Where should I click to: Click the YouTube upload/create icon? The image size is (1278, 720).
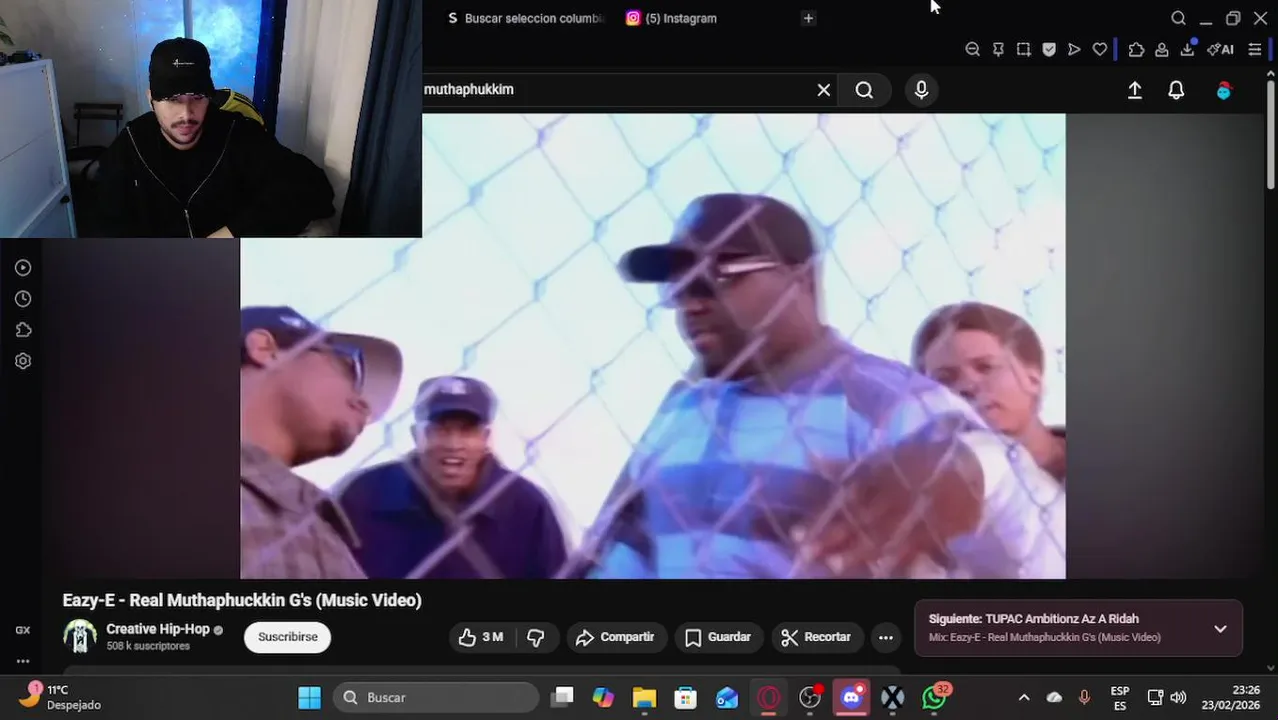click(1135, 90)
